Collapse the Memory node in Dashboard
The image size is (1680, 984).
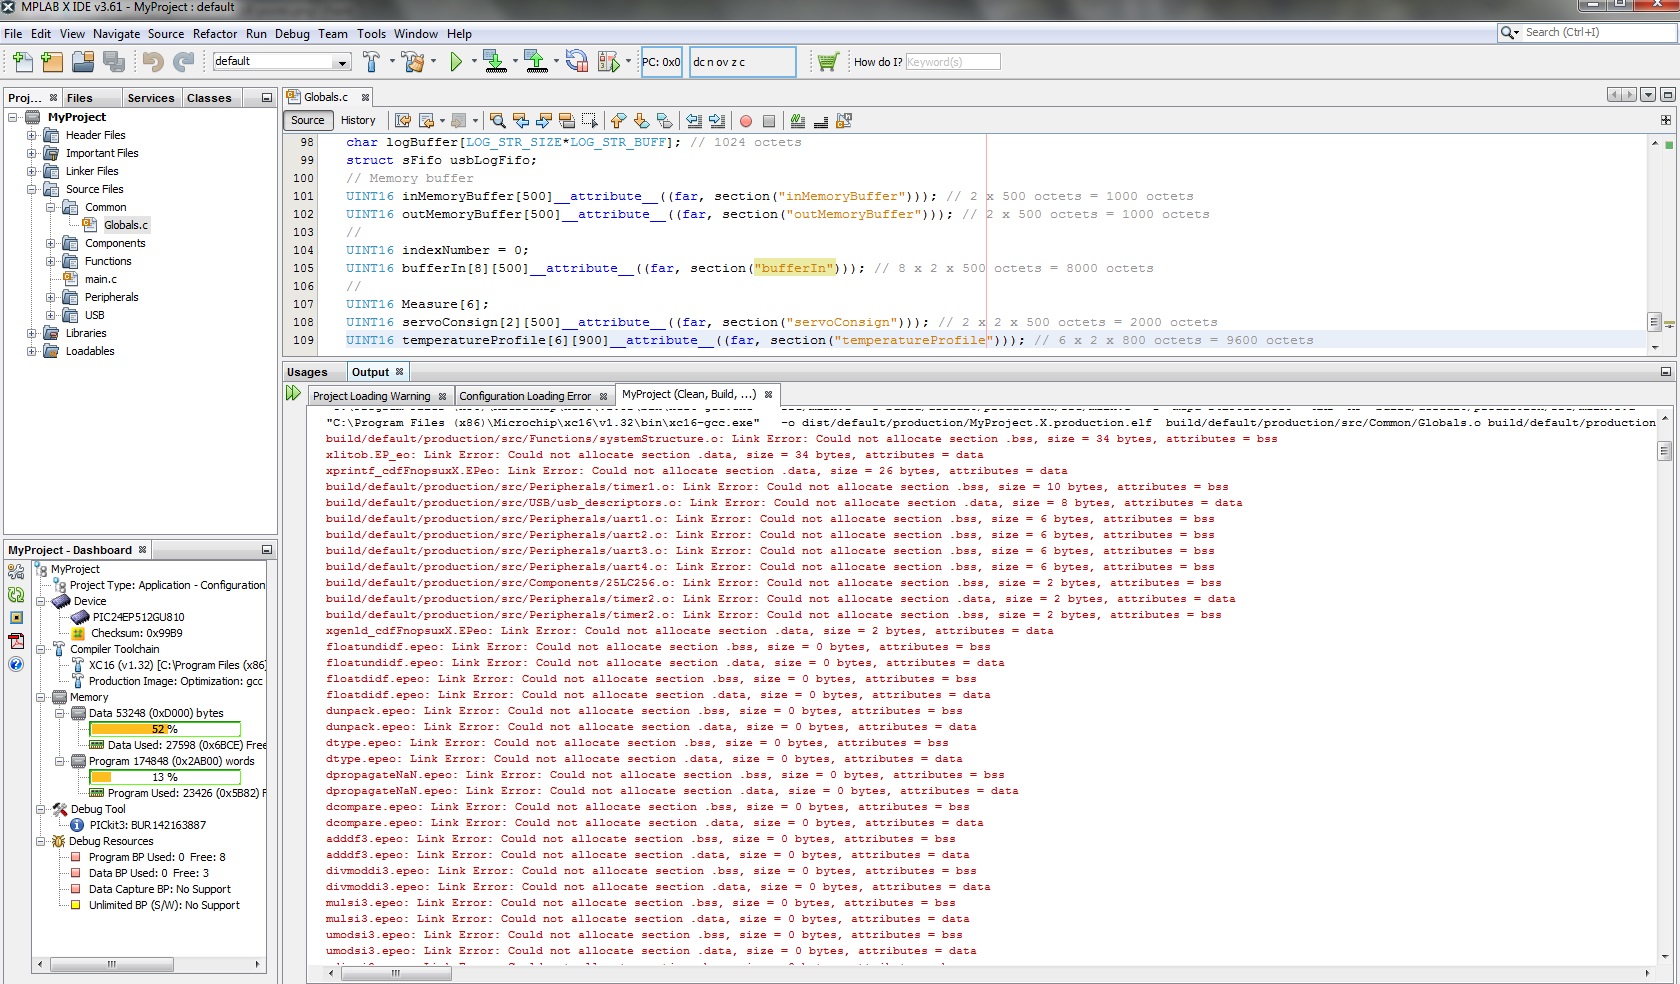40,697
